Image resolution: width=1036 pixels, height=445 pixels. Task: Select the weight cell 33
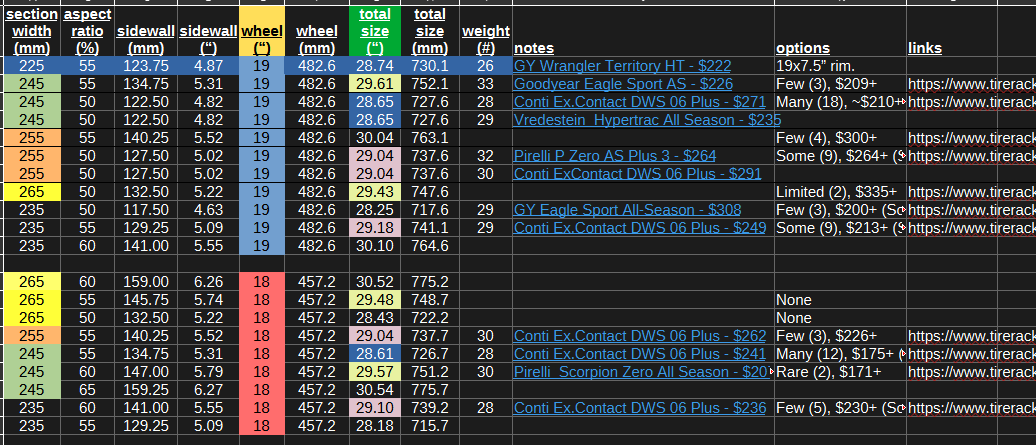point(486,84)
